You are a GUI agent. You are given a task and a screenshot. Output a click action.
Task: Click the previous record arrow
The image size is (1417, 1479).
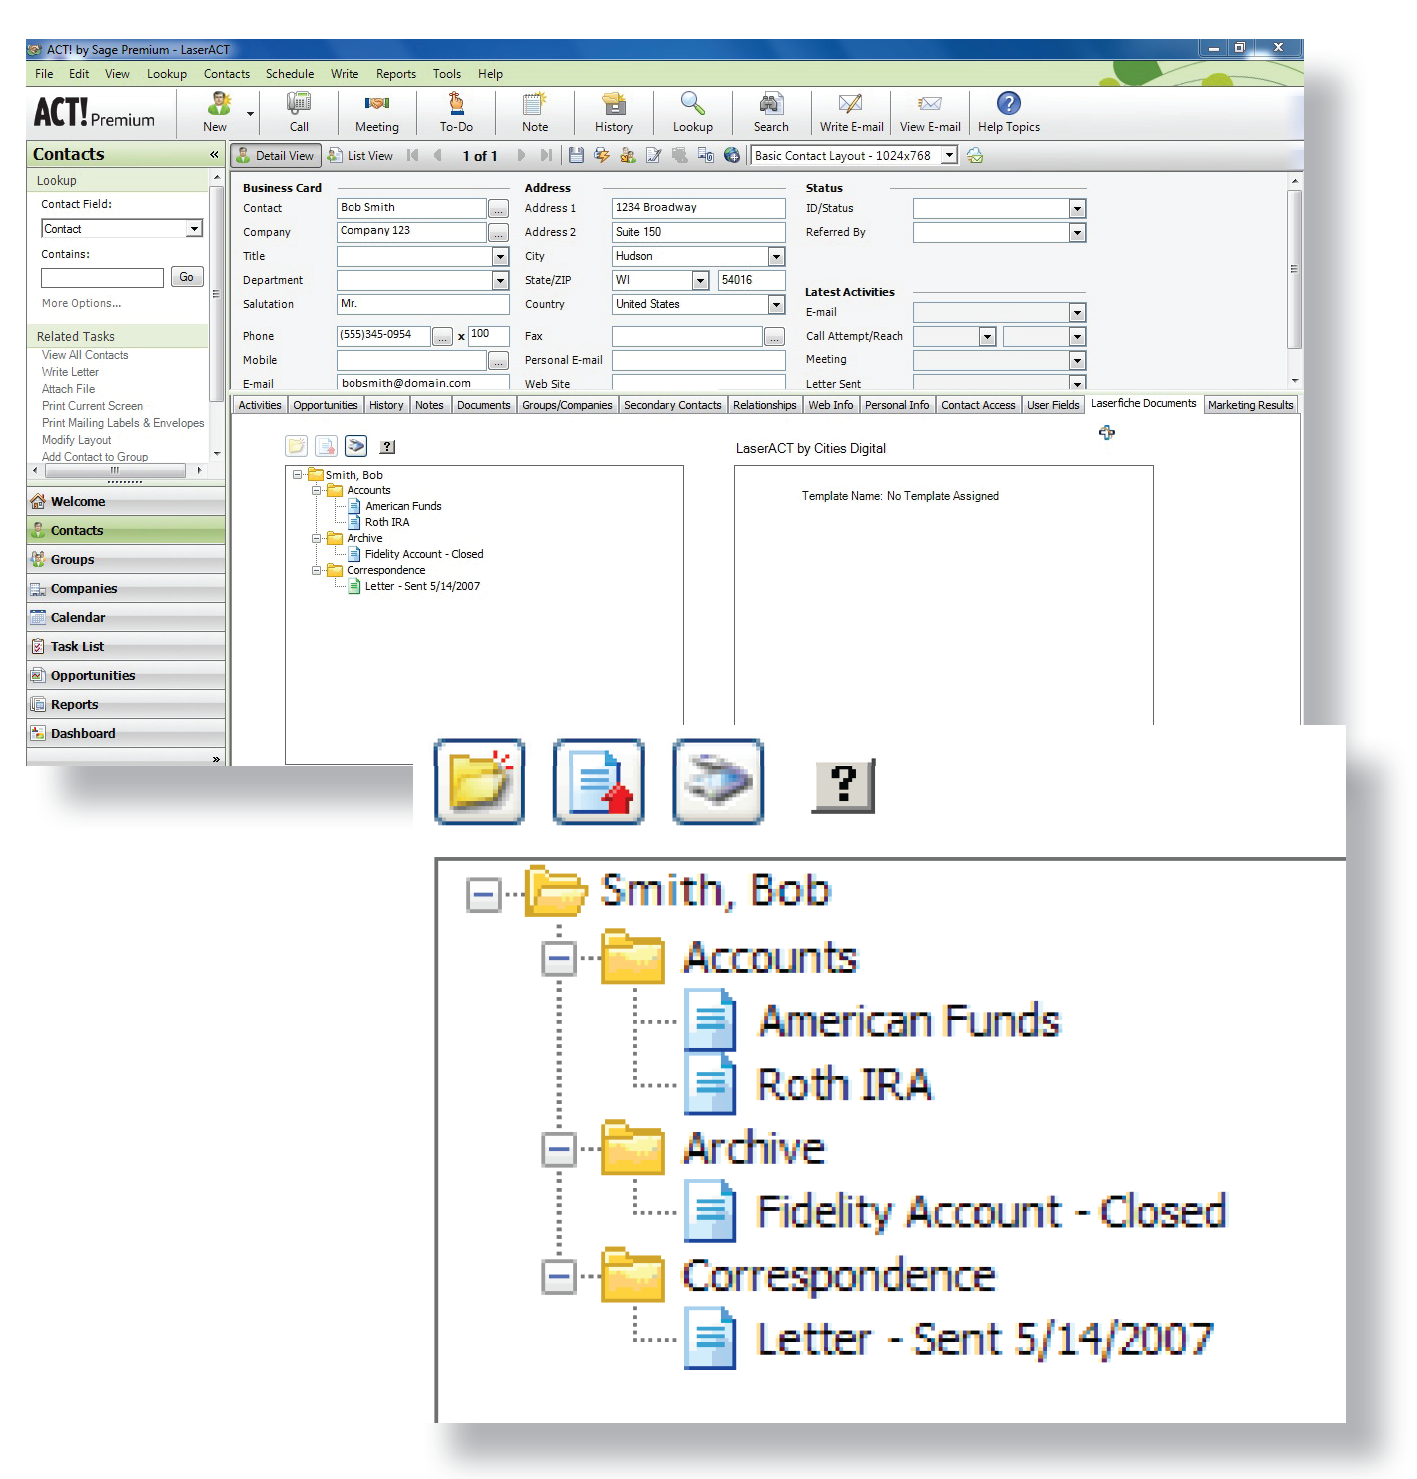click(x=438, y=155)
